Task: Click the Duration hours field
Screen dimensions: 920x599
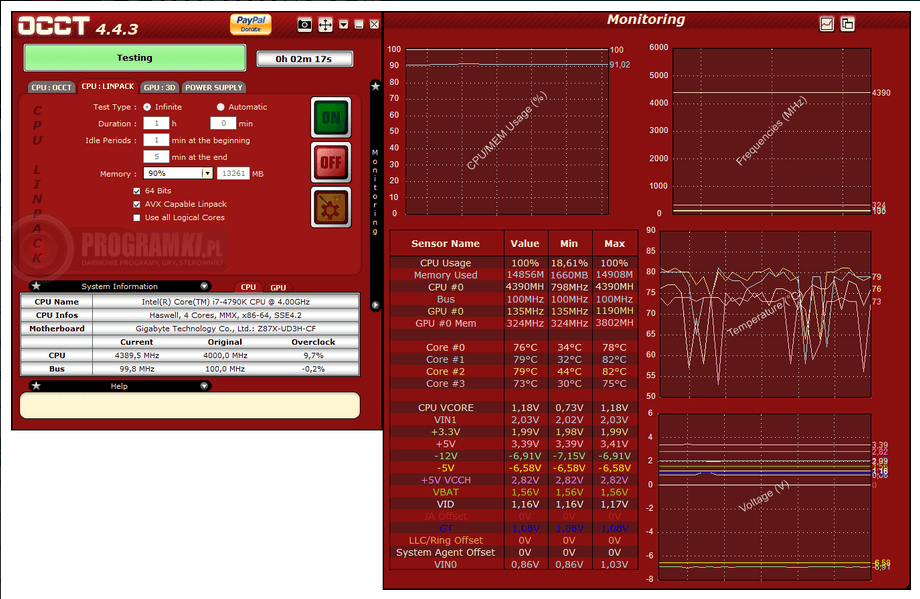Action: tap(157, 123)
